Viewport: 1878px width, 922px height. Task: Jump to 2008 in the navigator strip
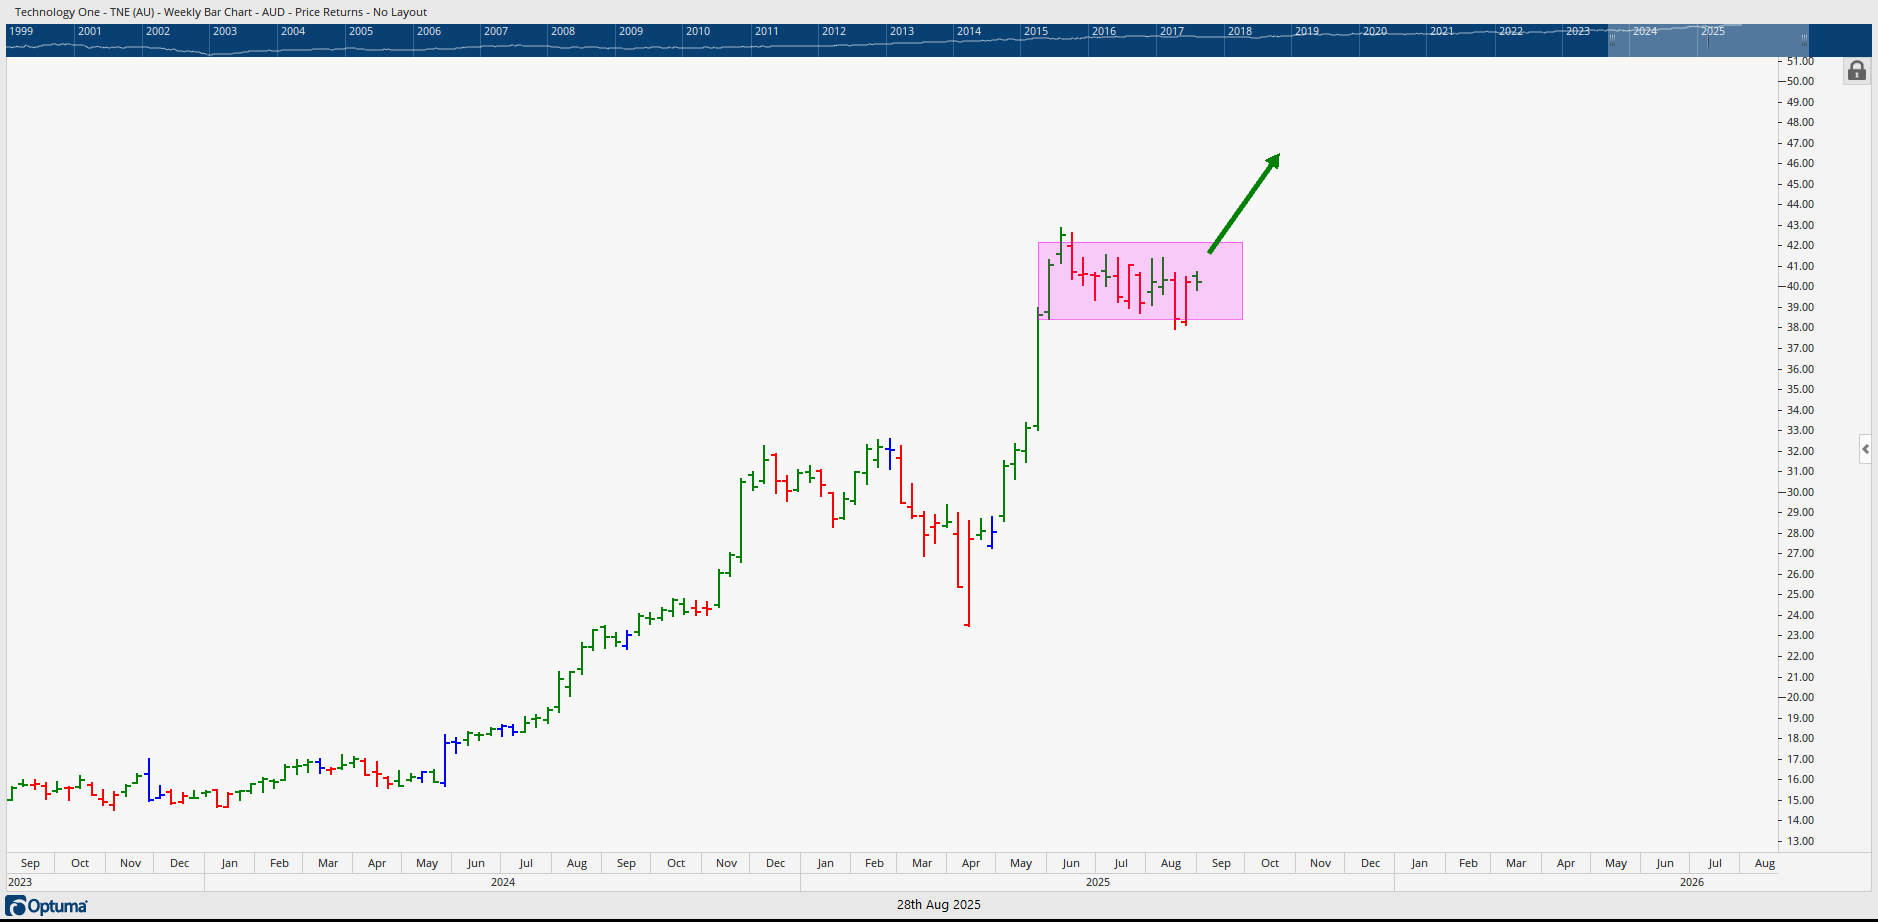click(x=563, y=31)
